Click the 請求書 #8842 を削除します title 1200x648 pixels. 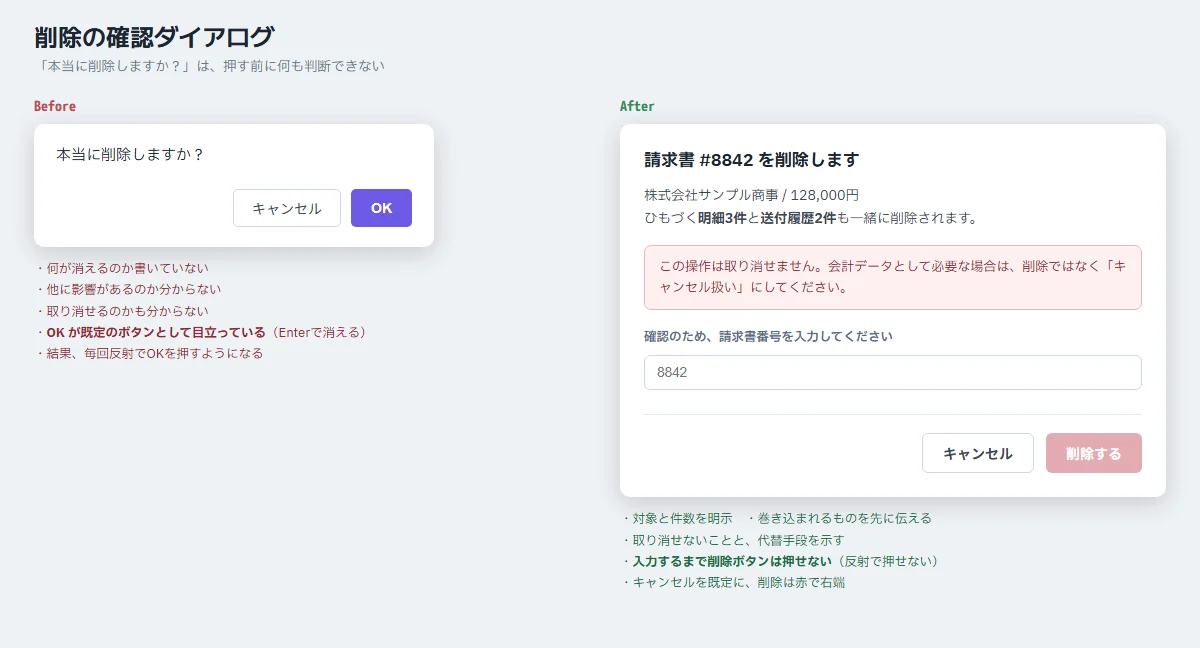click(752, 160)
